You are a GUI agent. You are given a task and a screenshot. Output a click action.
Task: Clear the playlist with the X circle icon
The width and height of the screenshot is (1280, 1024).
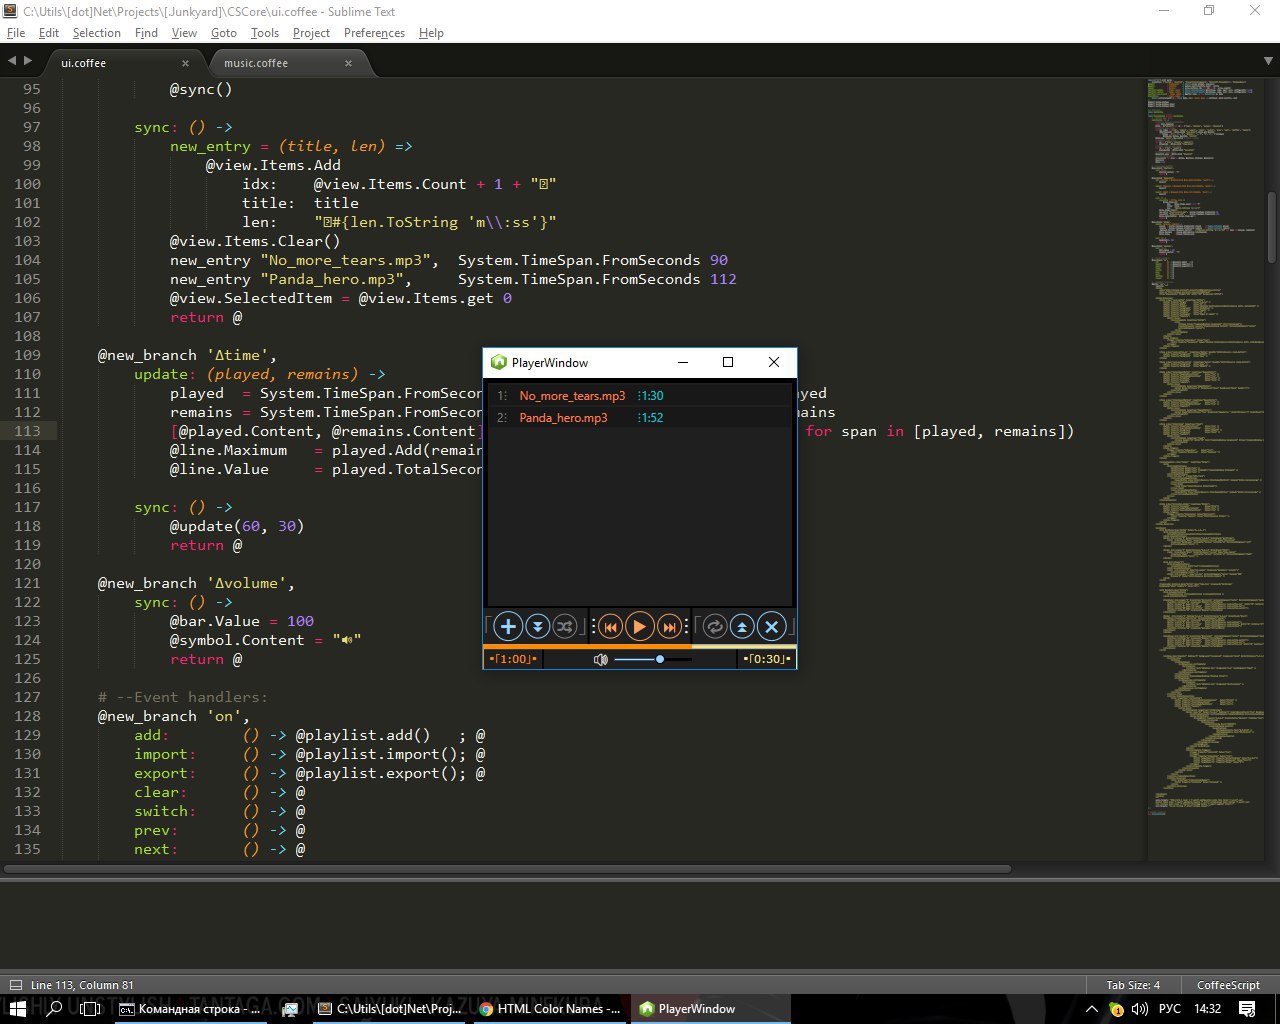coord(771,627)
